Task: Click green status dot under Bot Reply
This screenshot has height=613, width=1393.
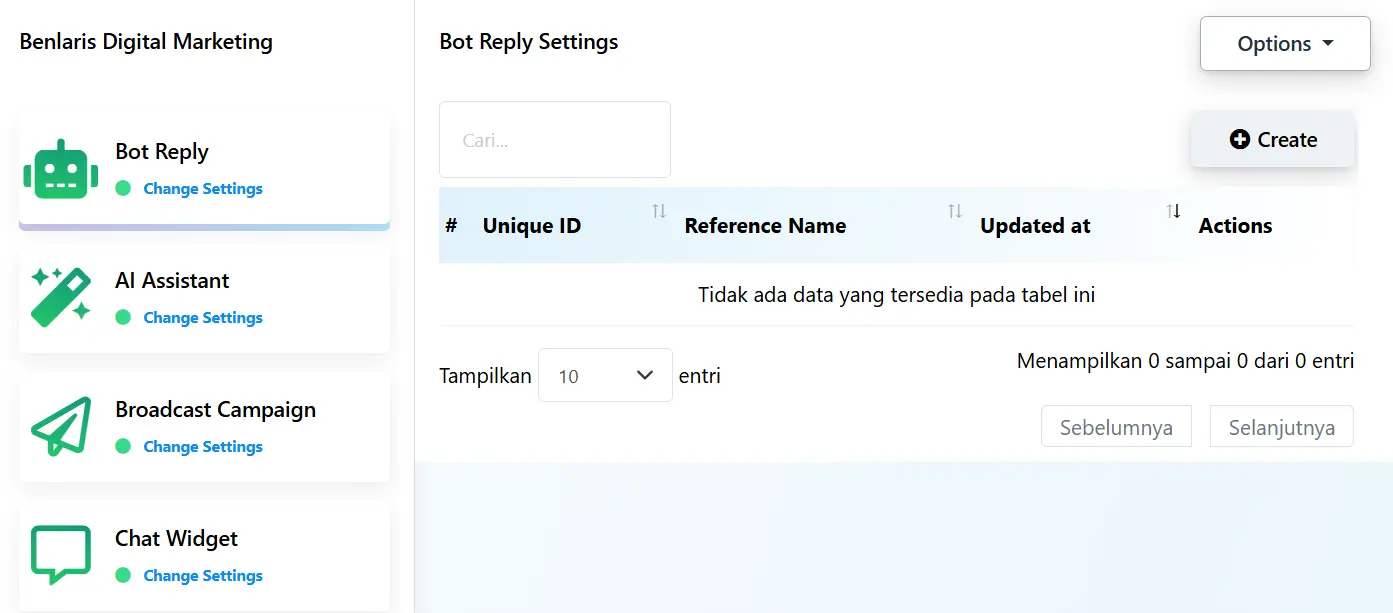Action: [123, 188]
